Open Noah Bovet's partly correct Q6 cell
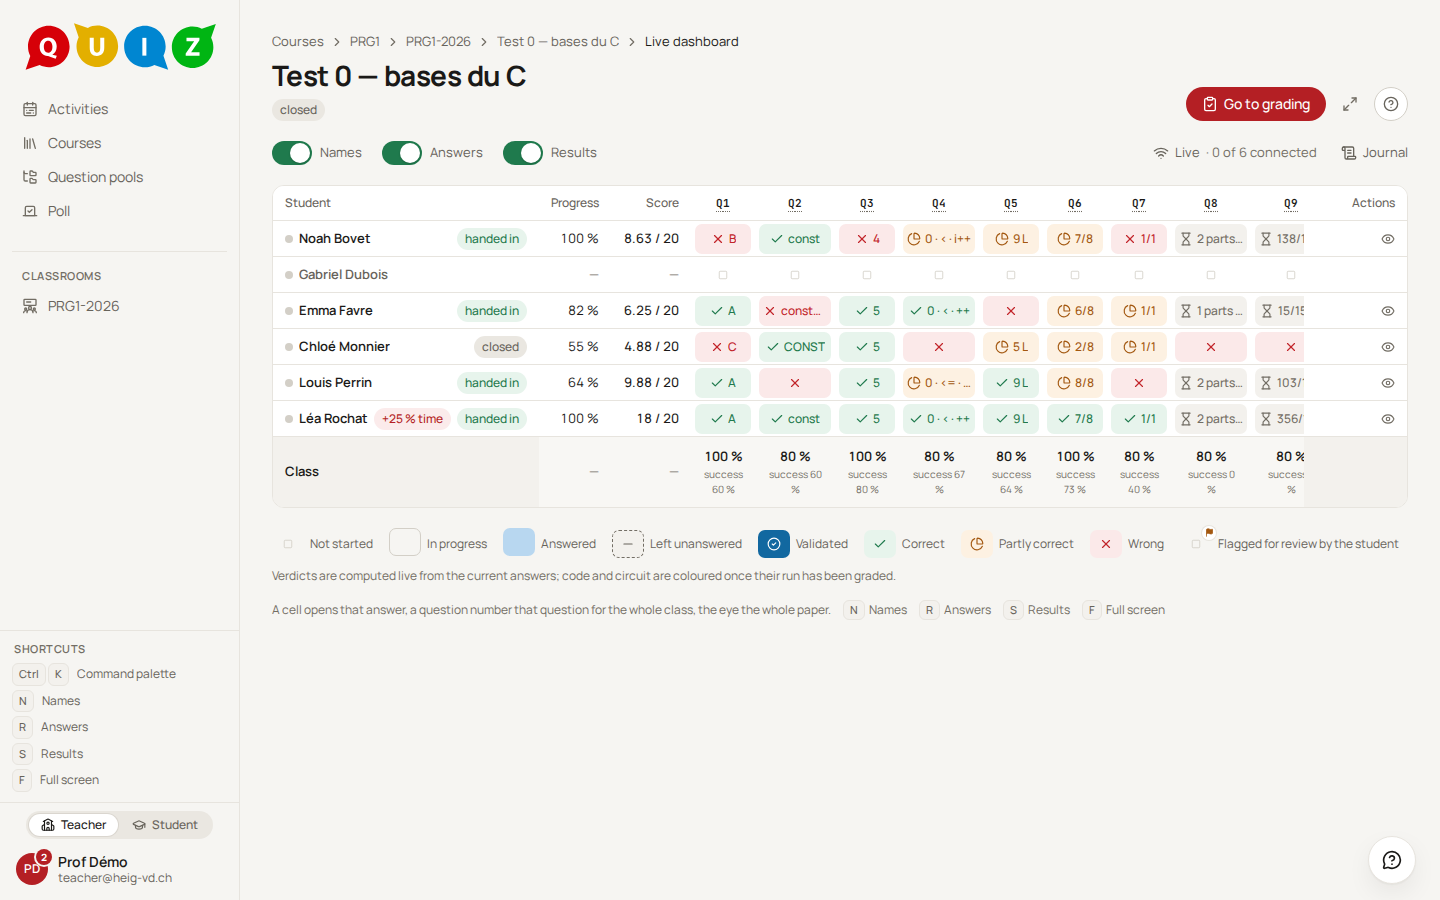 click(x=1075, y=239)
